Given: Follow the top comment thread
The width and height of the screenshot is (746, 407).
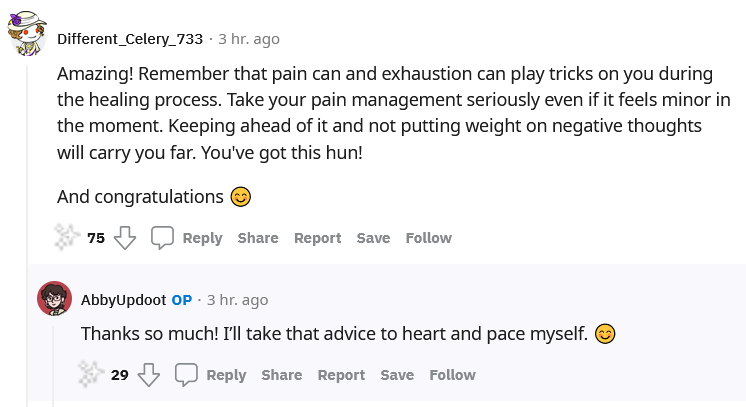Looking at the screenshot, I should point(429,238).
